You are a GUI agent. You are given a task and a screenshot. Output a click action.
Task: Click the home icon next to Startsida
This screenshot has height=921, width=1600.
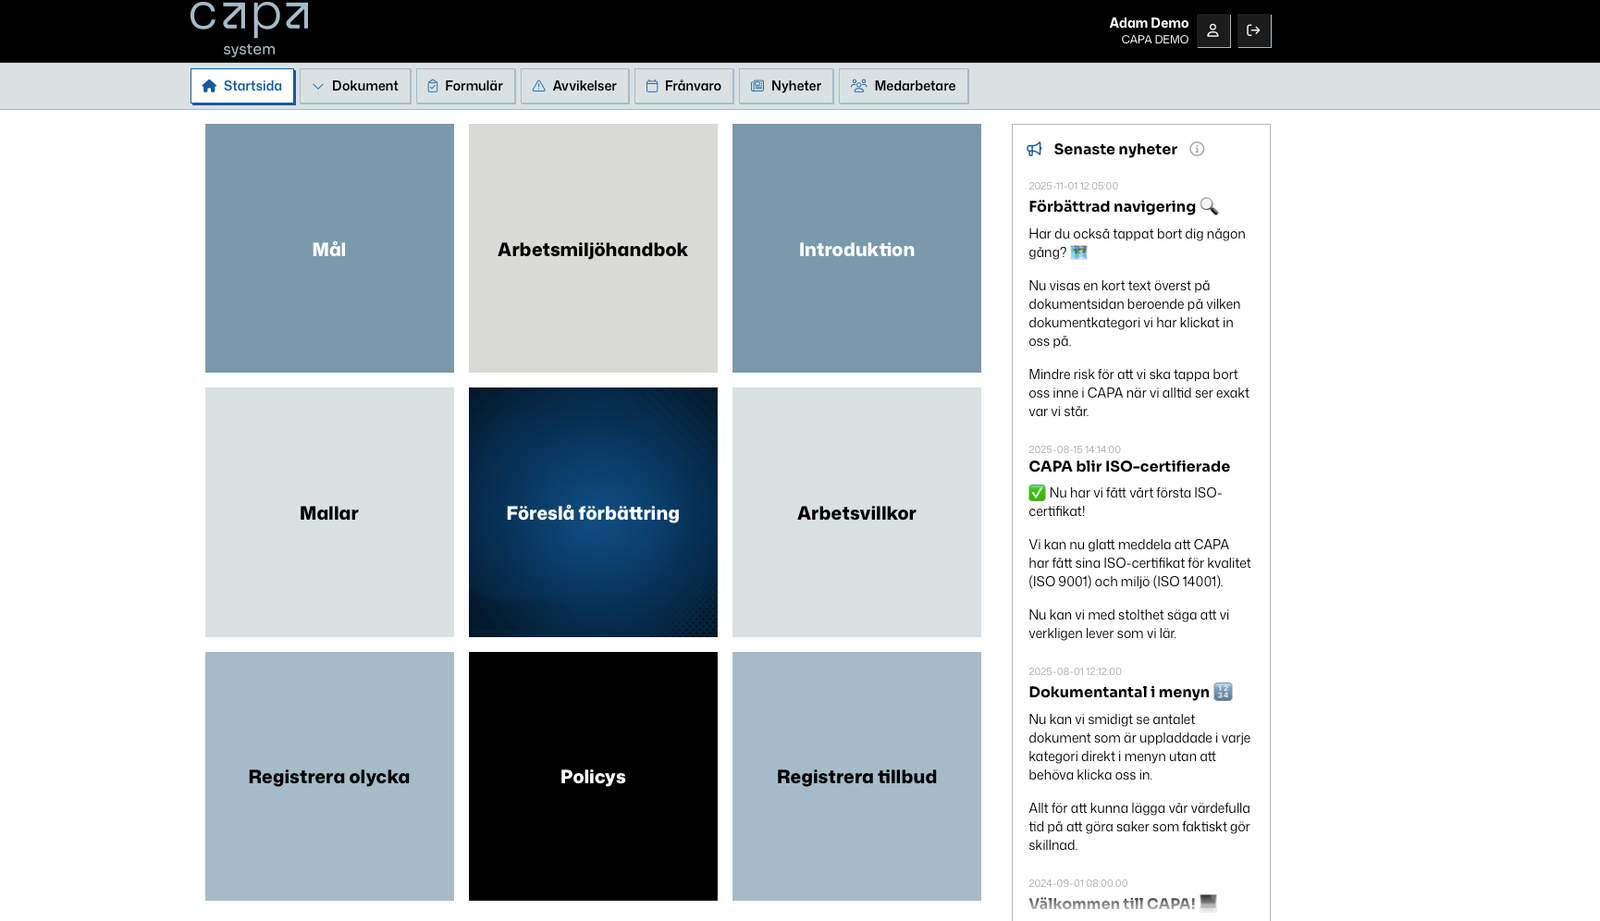pos(210,86)
